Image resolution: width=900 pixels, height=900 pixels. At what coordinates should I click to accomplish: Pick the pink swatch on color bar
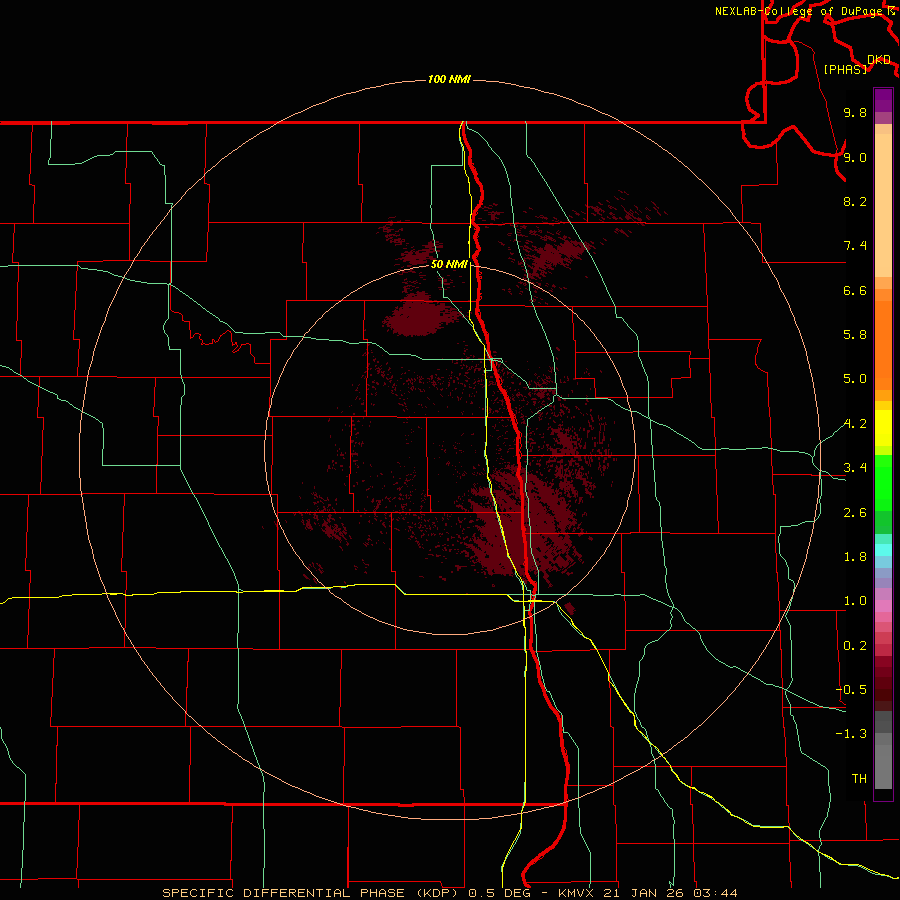883,606
